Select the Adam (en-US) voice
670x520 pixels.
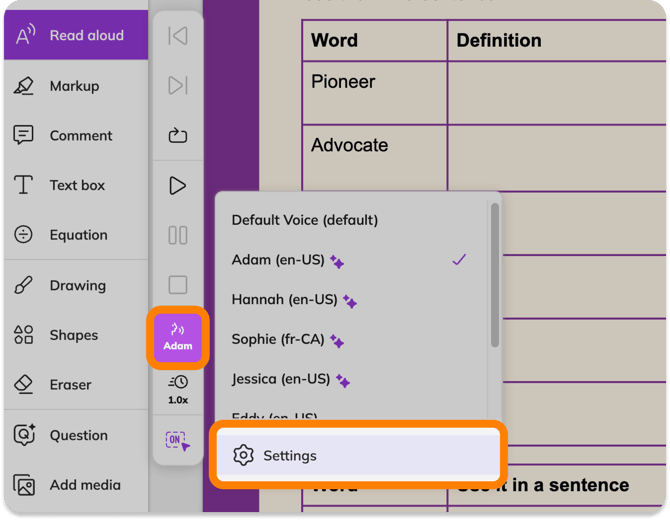[x=351, y=260]
